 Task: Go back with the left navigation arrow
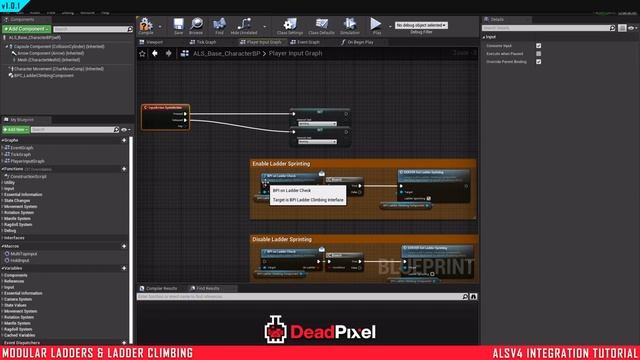pos(155,53)
